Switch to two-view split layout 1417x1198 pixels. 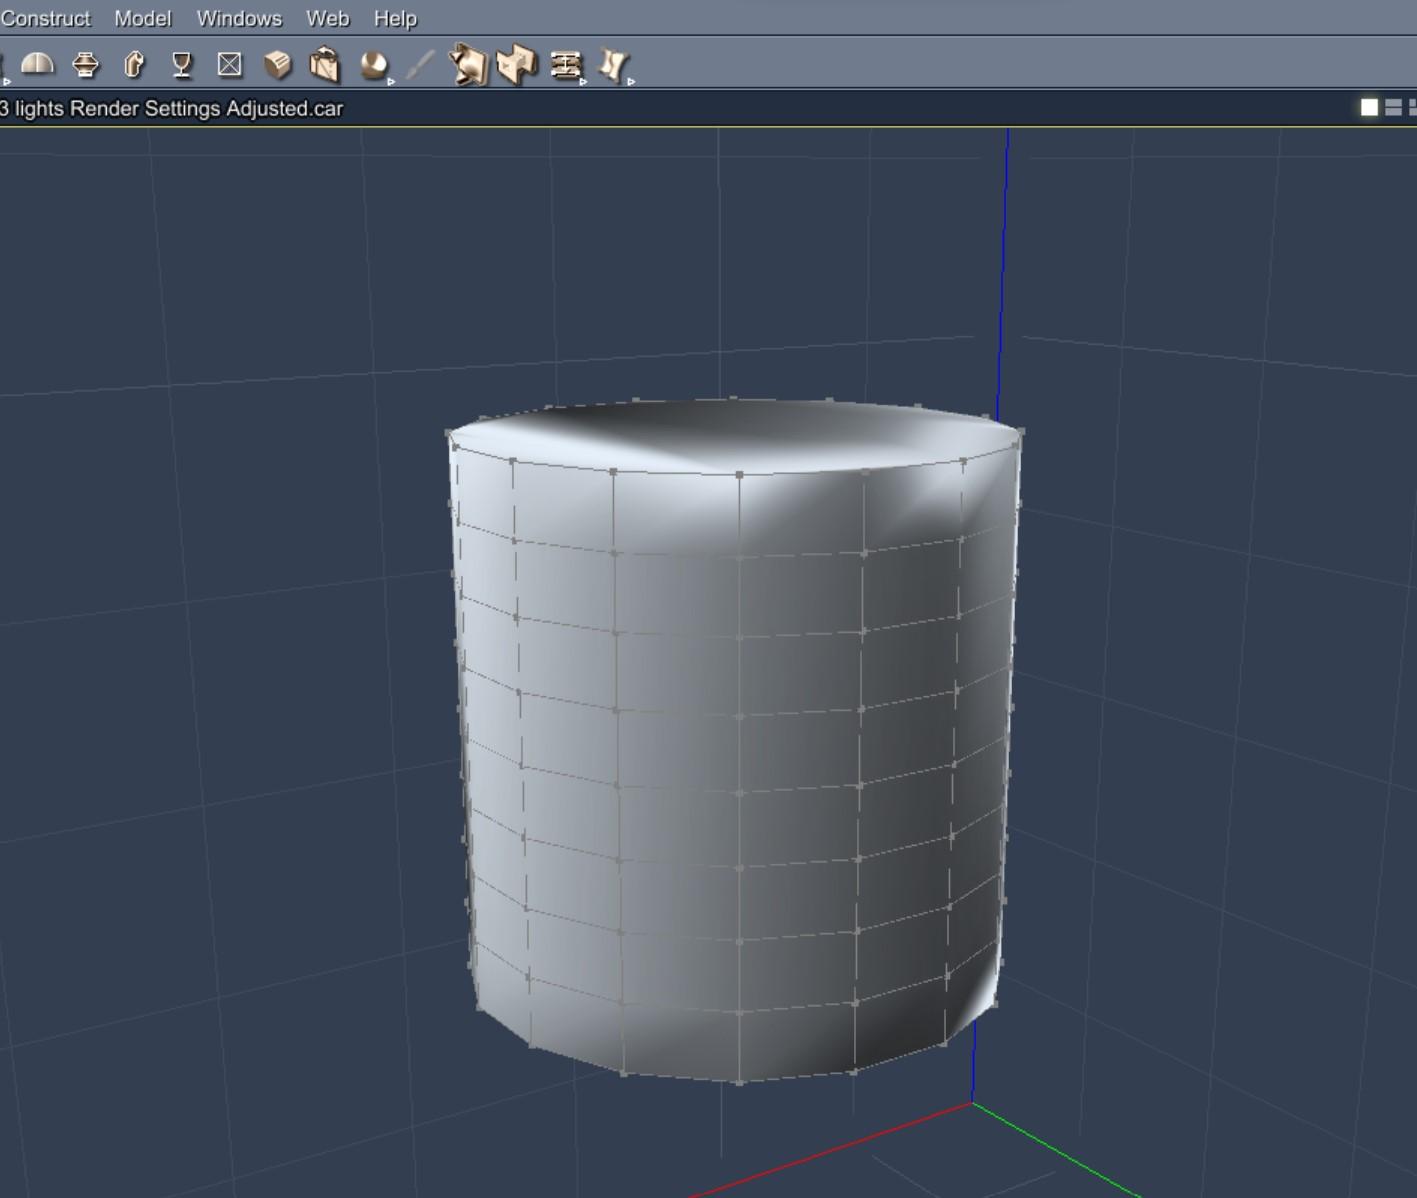pos(1393,107)
